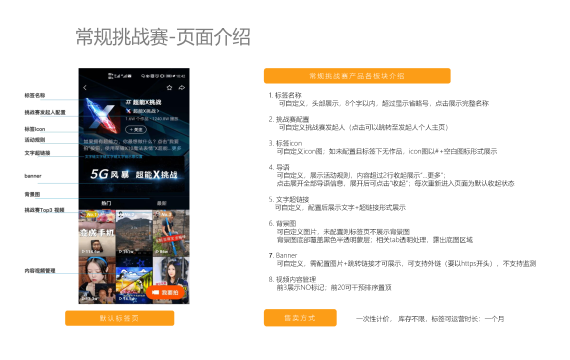Select the heading 8. 视频内容管理
This screenshot has width=570, height=360.
click(x=292, y=280)
